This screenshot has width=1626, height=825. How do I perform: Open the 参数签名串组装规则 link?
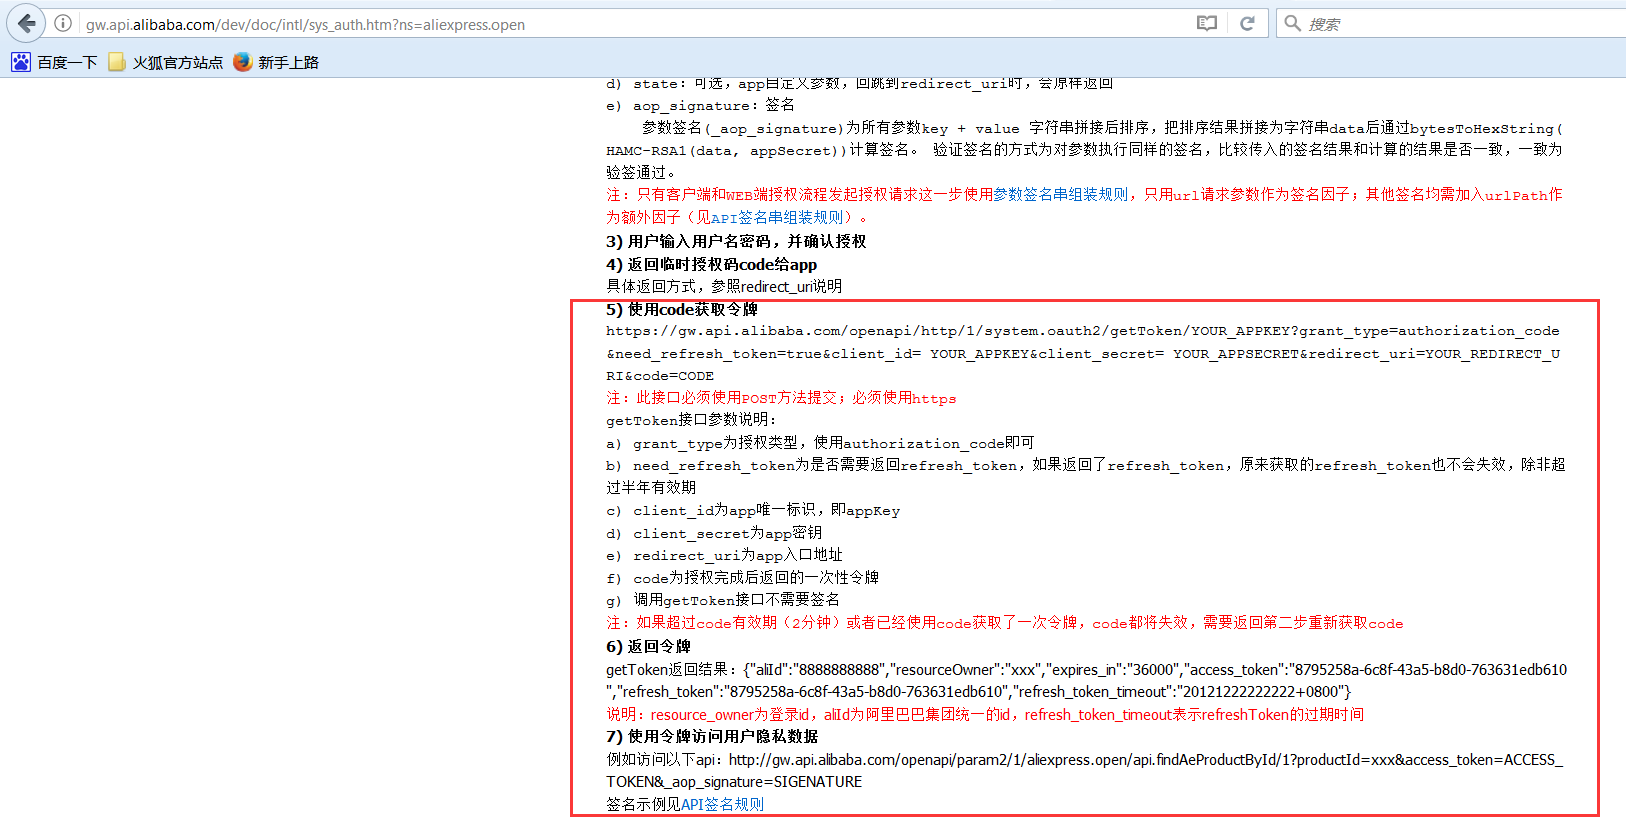coord(1061,195)
